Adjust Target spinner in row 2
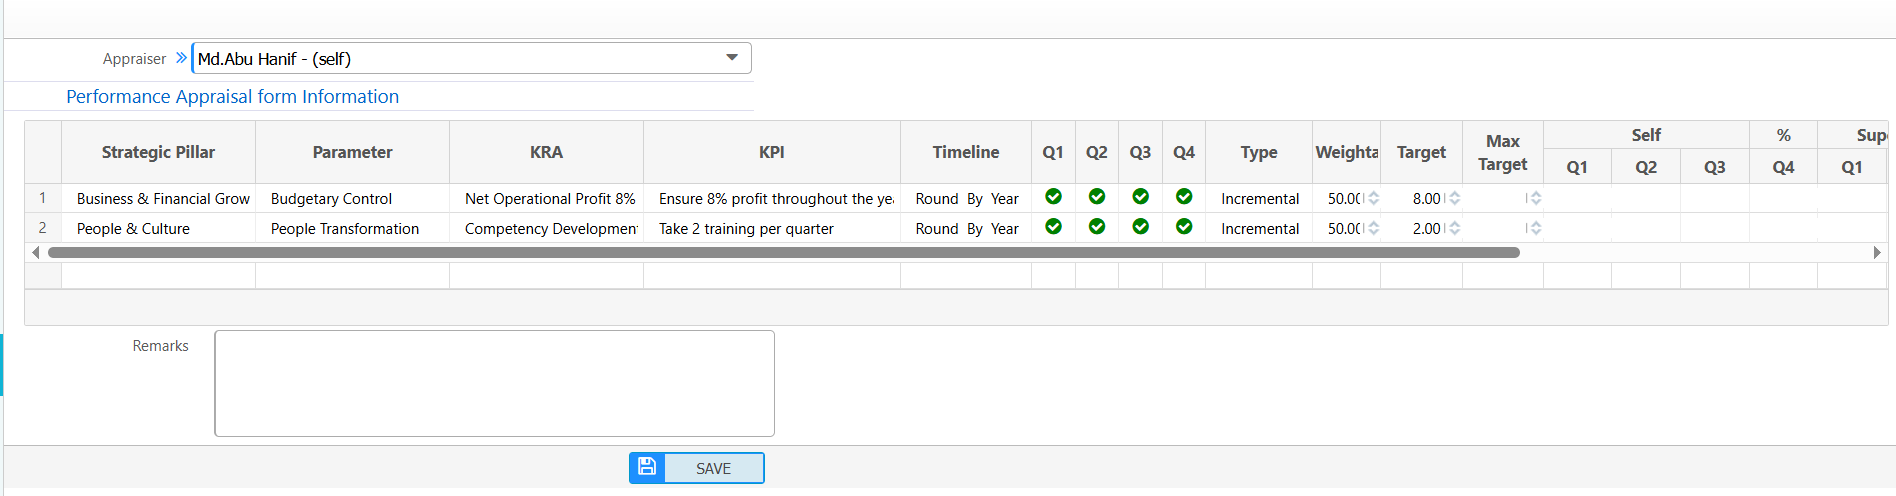1896x496 pixels. point(1455,228)
